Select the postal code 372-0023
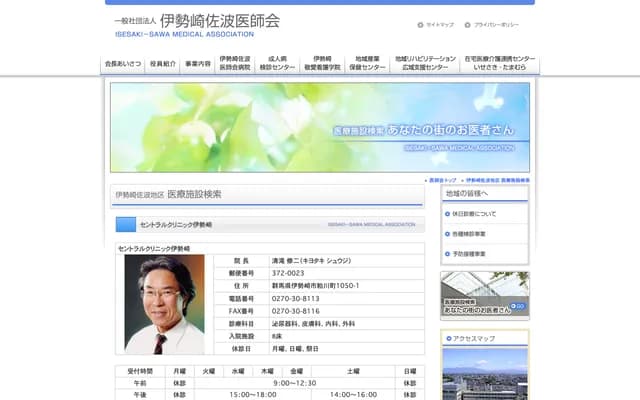This screenshot has height=400, width=640. (x=288, y=273)
